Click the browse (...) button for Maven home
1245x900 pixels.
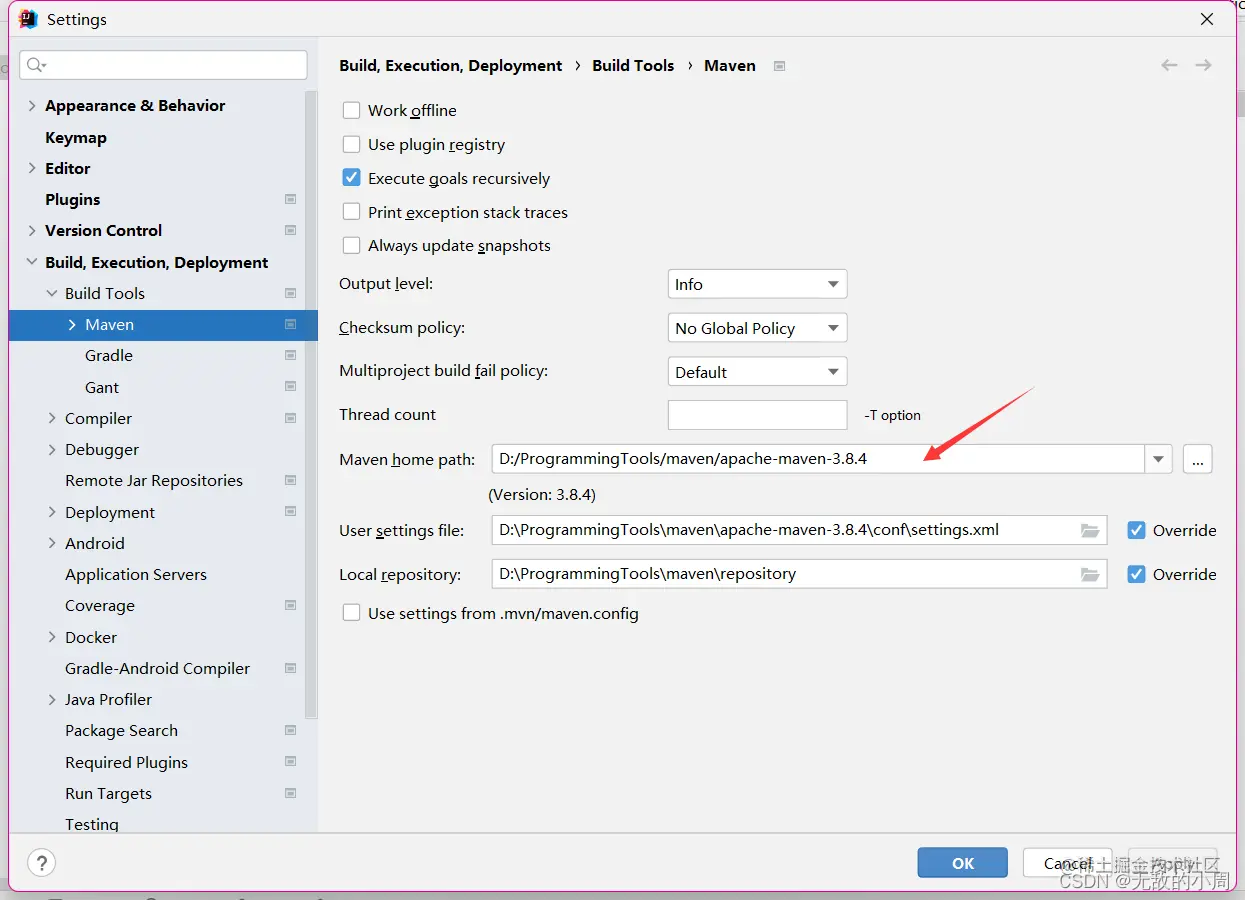click(x=1197, y=459)
